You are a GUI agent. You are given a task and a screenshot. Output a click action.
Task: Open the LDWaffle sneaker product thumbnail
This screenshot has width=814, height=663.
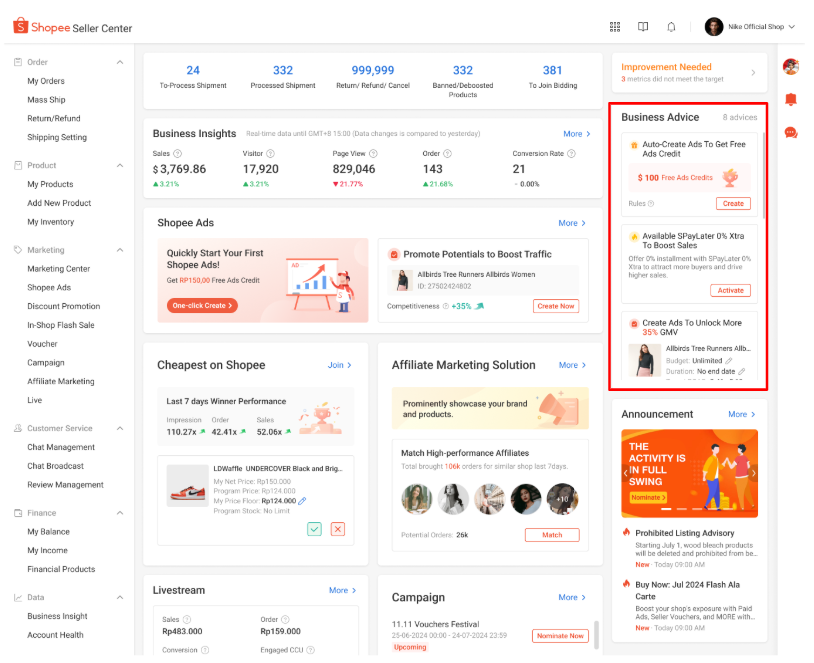(x=187, y=486)
